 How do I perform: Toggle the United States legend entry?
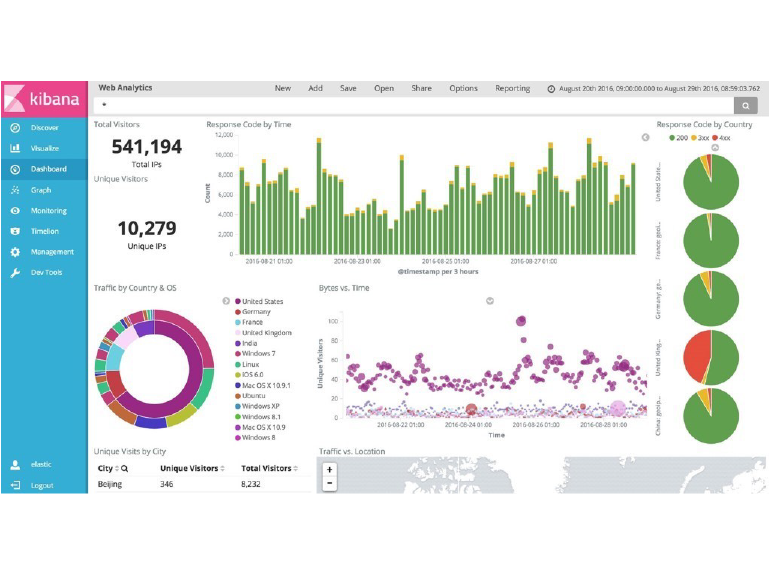click(259, 302)
